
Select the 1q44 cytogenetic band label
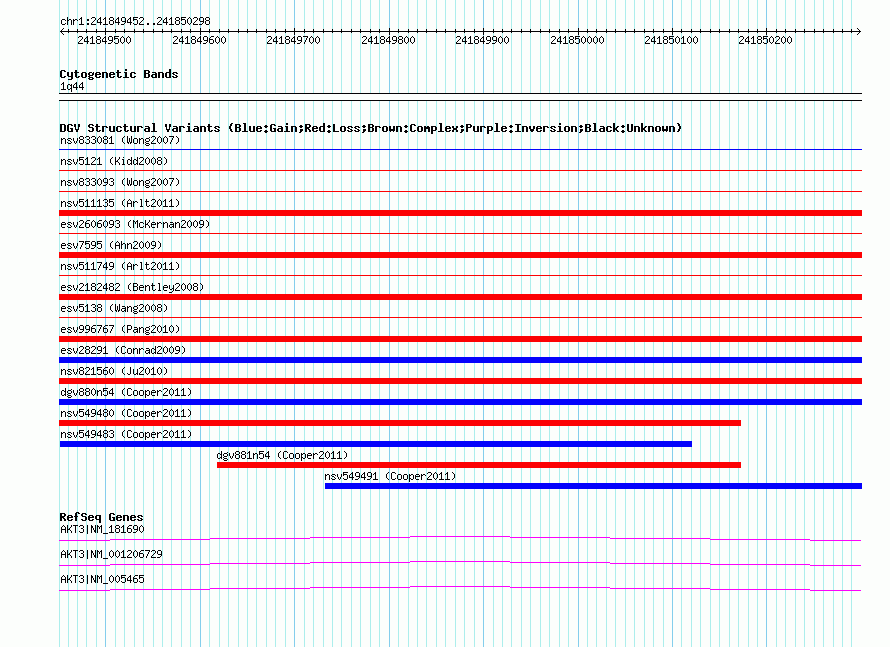coord(72,86)
